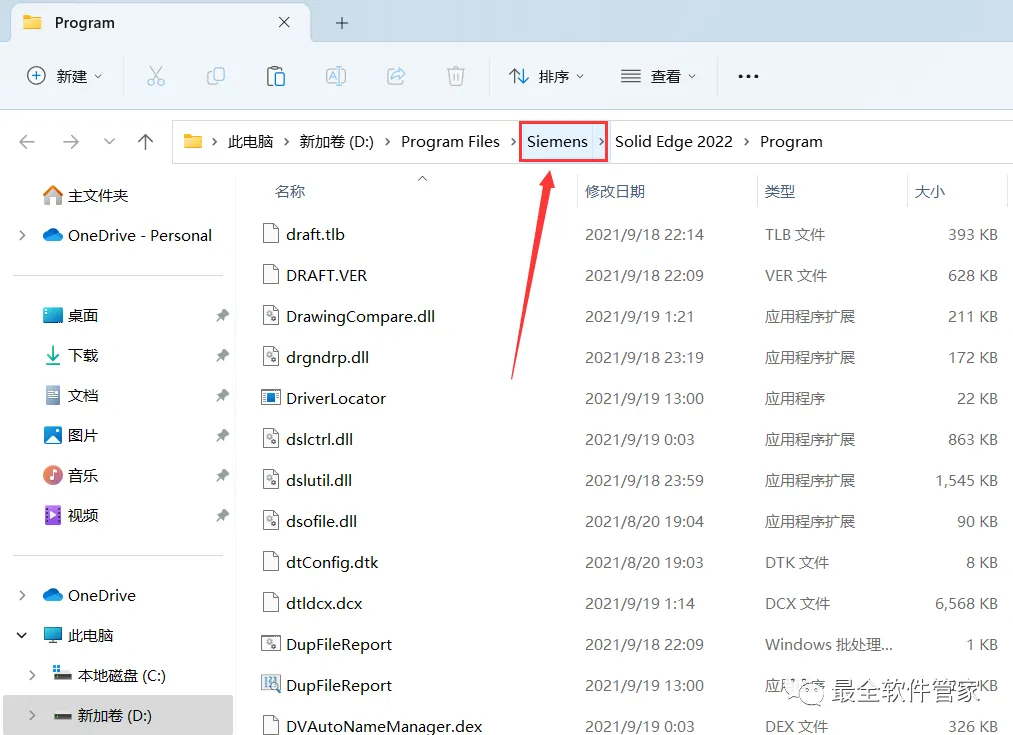1013x735 pixels.
Task: Click Solid Edge 2022 breadcrumb
Action: coord(674,141)
